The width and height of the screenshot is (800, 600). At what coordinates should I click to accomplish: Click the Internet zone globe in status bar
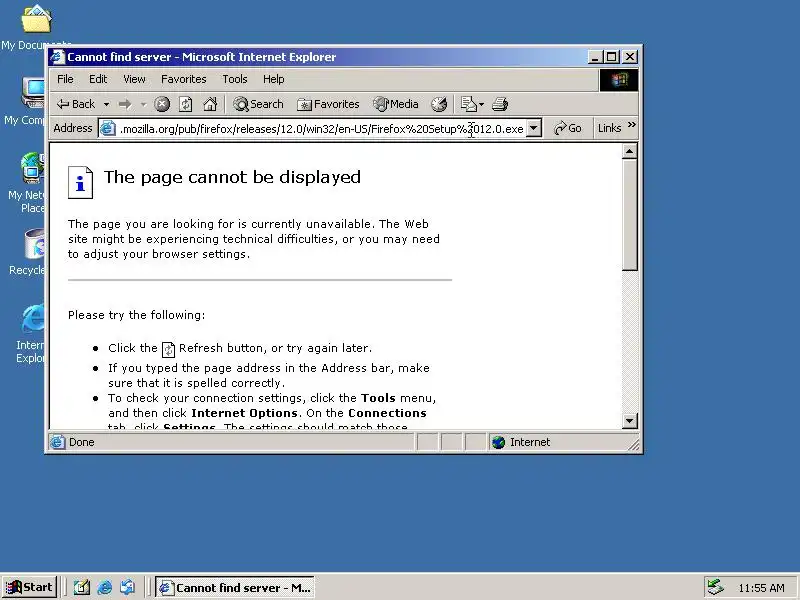tap(498, 442)
